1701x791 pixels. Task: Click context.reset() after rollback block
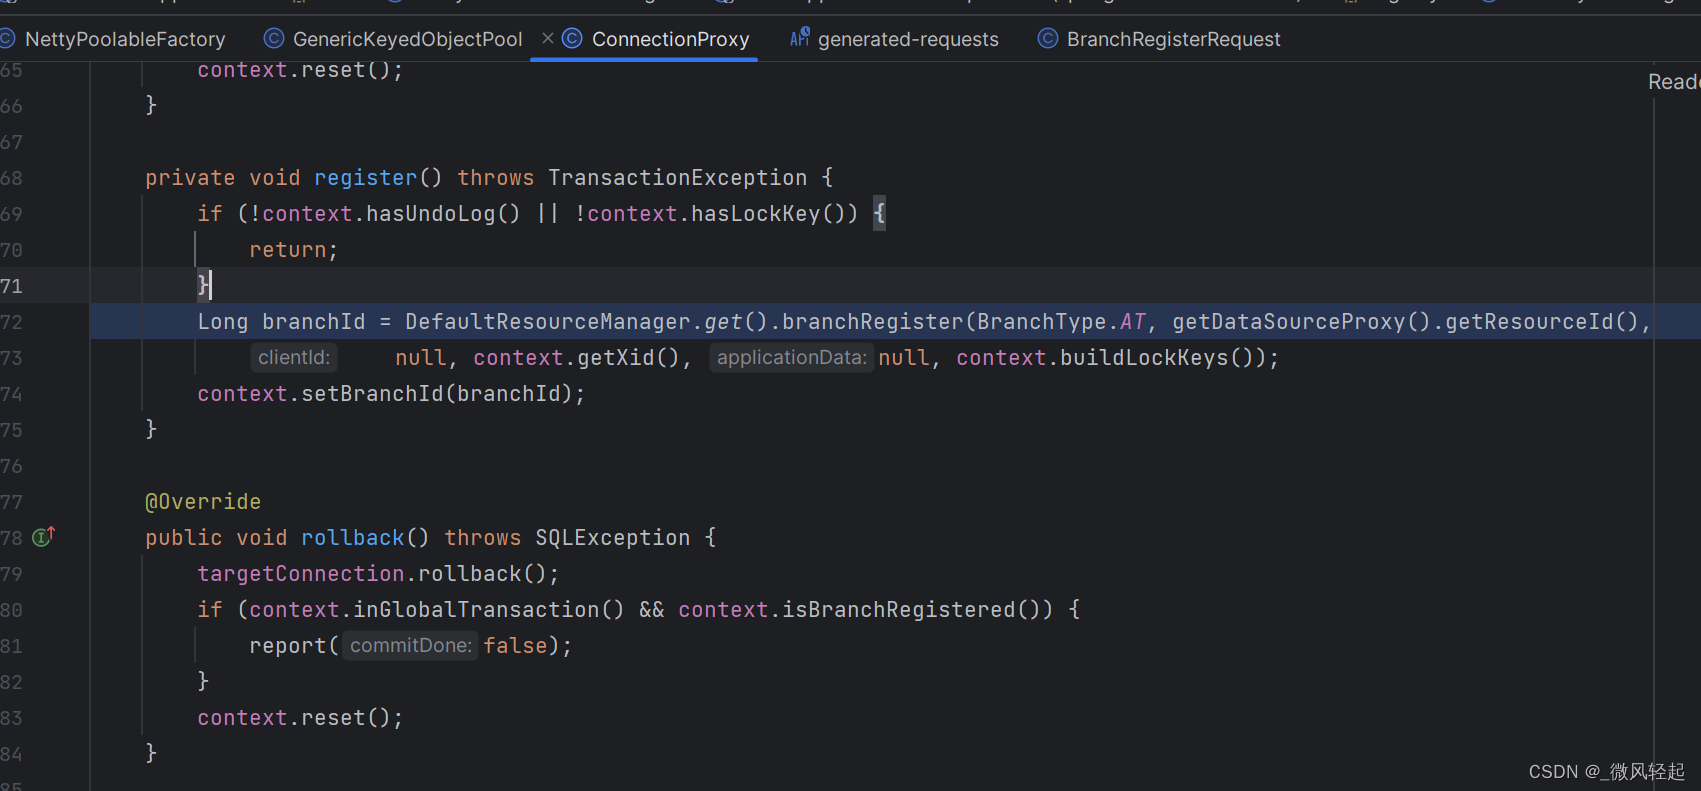300,718
